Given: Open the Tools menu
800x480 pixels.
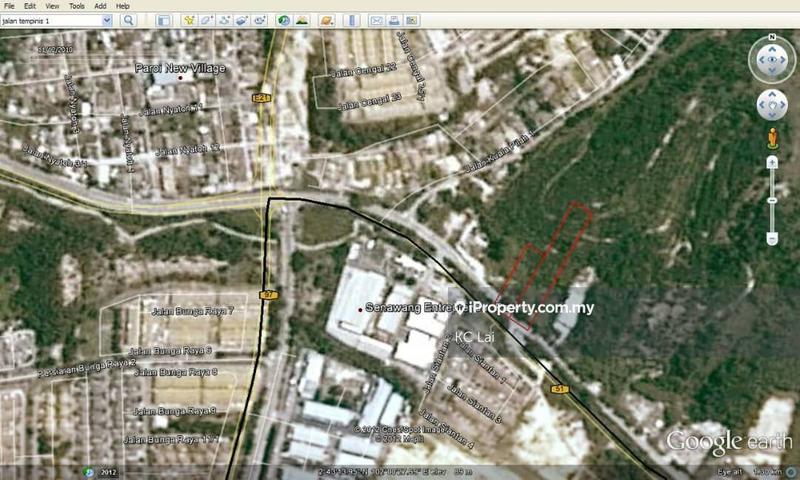Looking at the screenshot, I should pos(76,6).
